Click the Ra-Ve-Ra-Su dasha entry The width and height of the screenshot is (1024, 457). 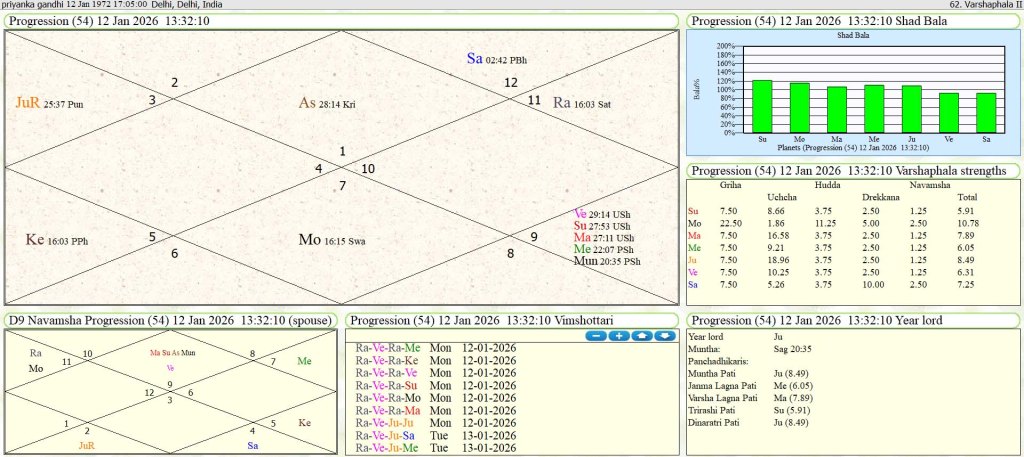tap(389, 385)
